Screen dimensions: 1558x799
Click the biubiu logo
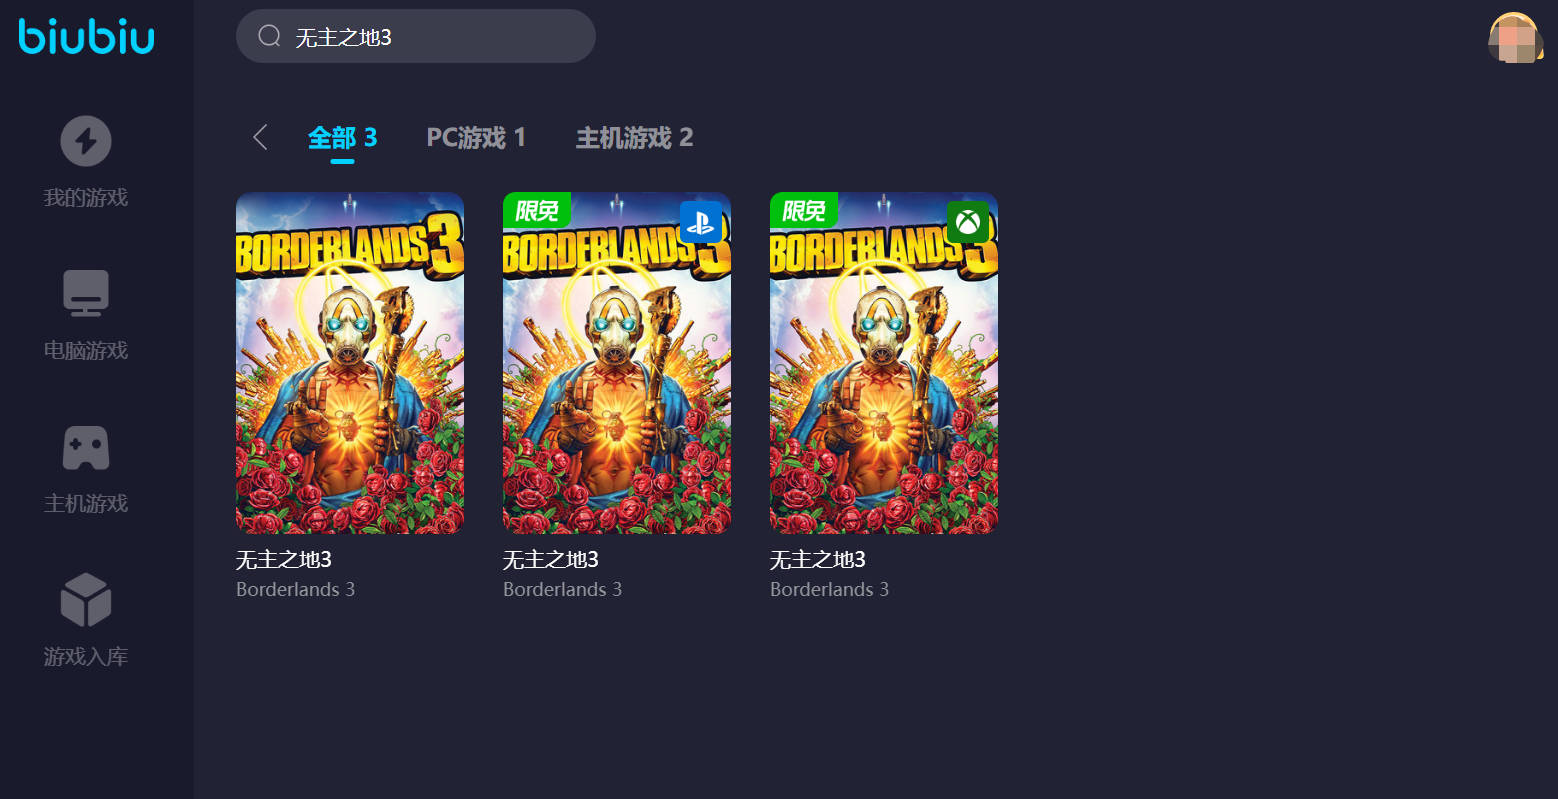point(87,36)
